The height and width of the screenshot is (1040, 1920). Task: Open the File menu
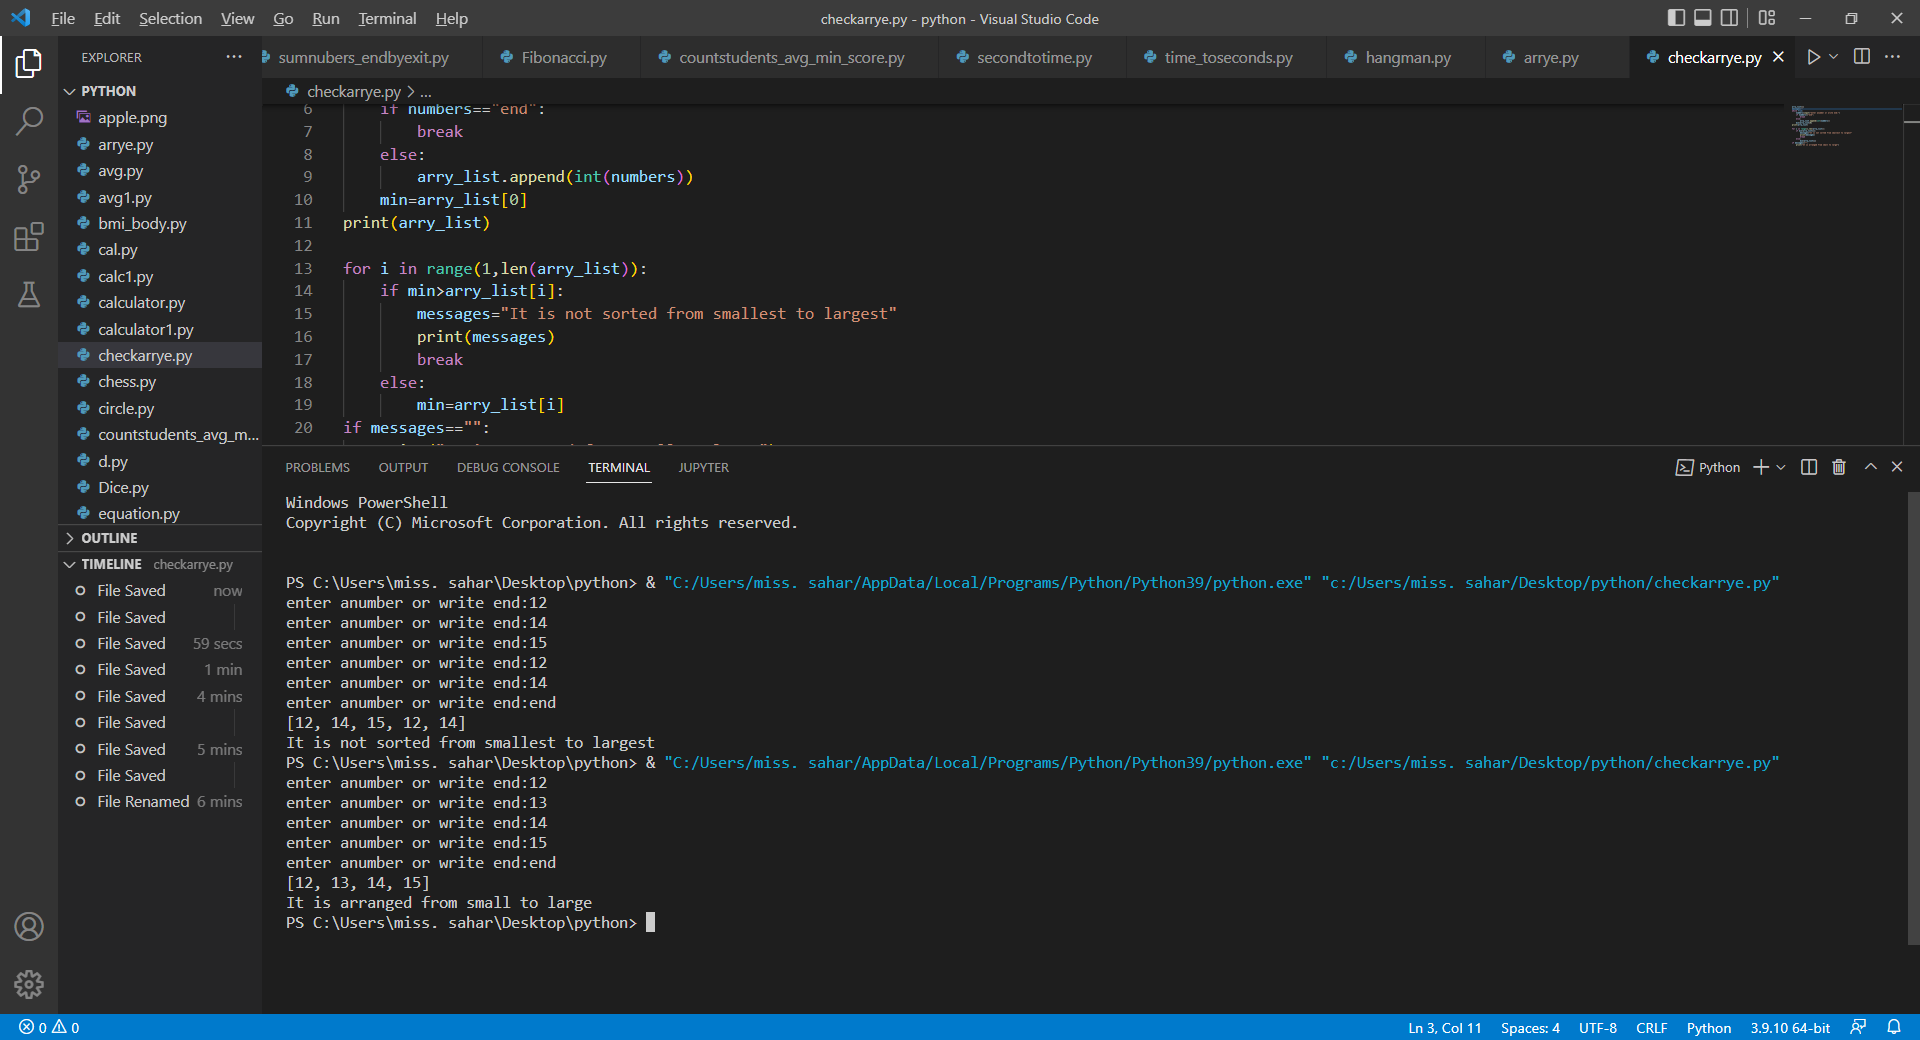point(63,18)
